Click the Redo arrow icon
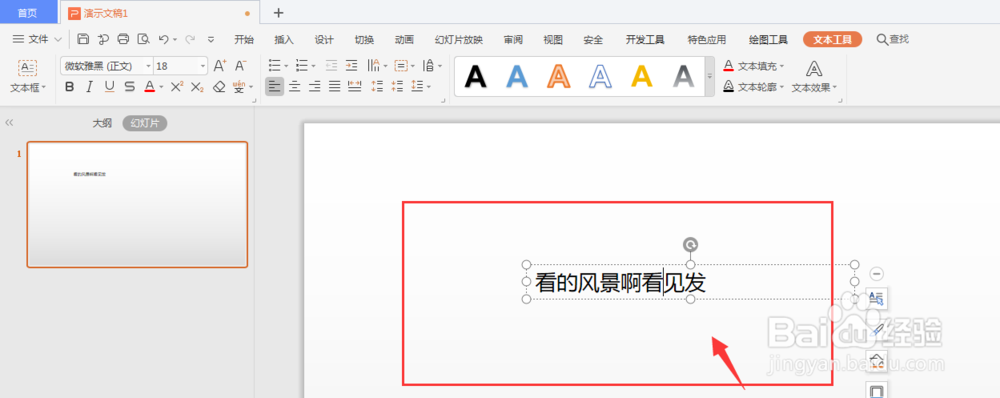Screen dimensions: 1000x398 pyautogui.click(x=189, y=40)
